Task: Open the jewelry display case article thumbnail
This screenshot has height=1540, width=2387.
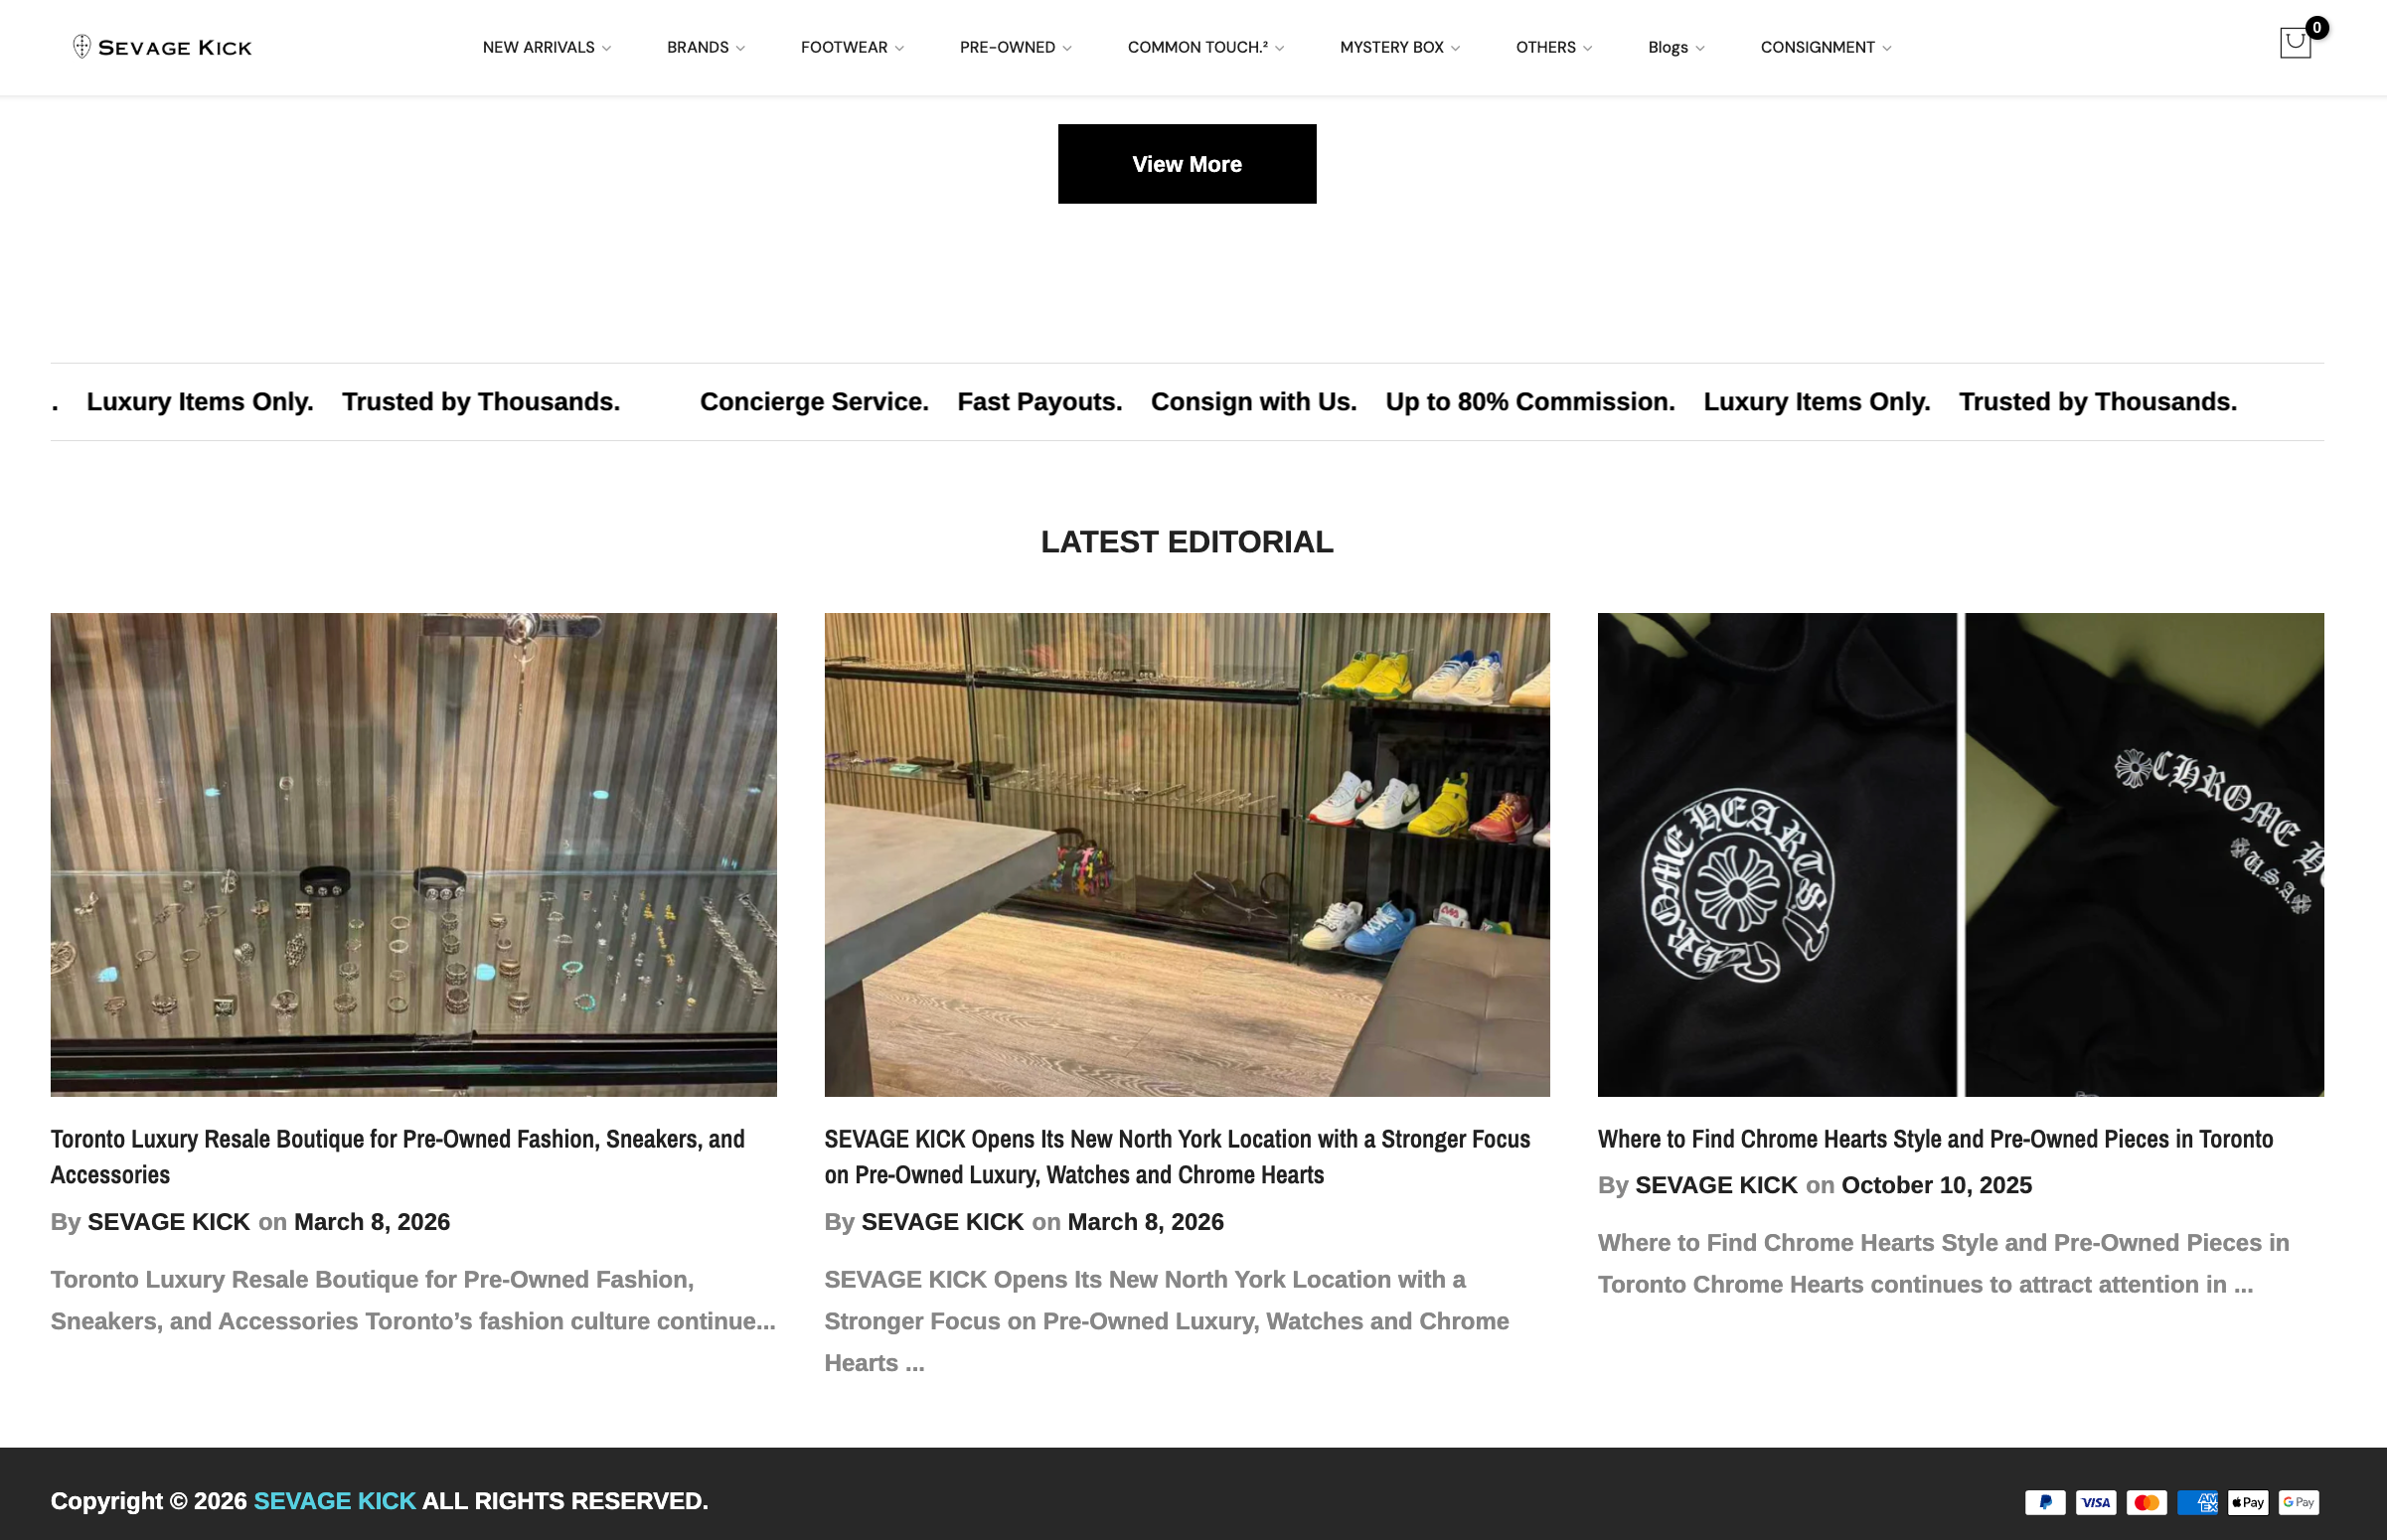Action: click(x=414, y=855)
